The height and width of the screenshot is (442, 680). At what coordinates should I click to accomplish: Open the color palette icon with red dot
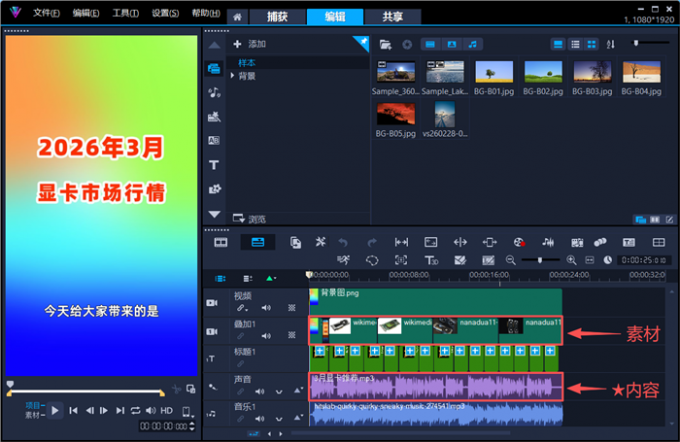tap(519, 242)
